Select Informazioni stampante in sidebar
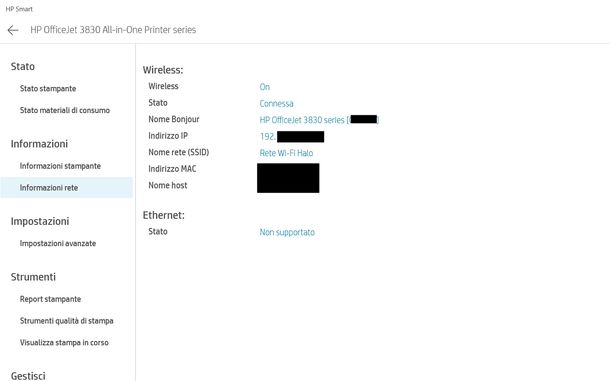This screenshot has height=381, width=610. (x=60, y=166)
